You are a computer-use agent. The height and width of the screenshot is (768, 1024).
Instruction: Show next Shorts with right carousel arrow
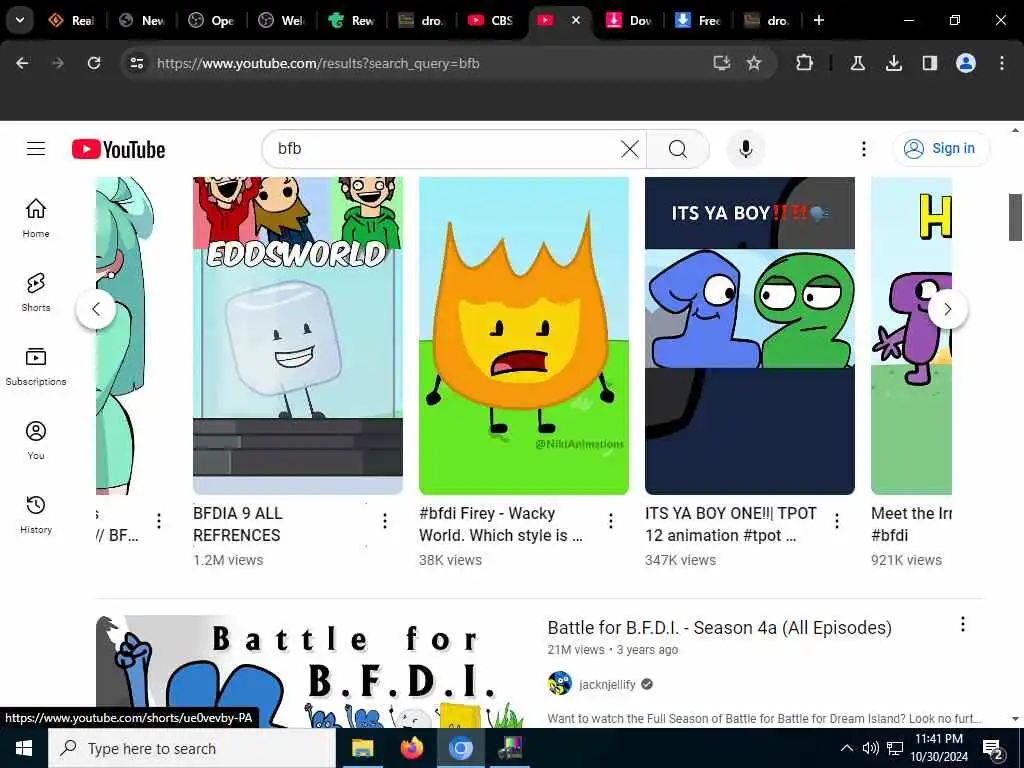click(948, 309)
